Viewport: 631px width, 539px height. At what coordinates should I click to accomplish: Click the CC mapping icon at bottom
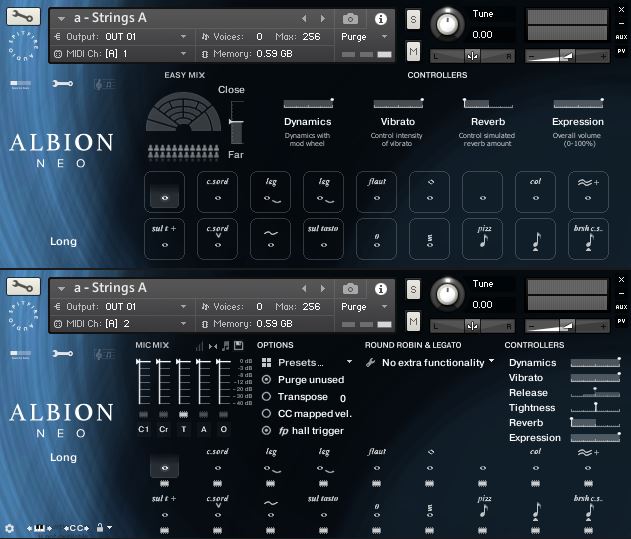(76, 528)
